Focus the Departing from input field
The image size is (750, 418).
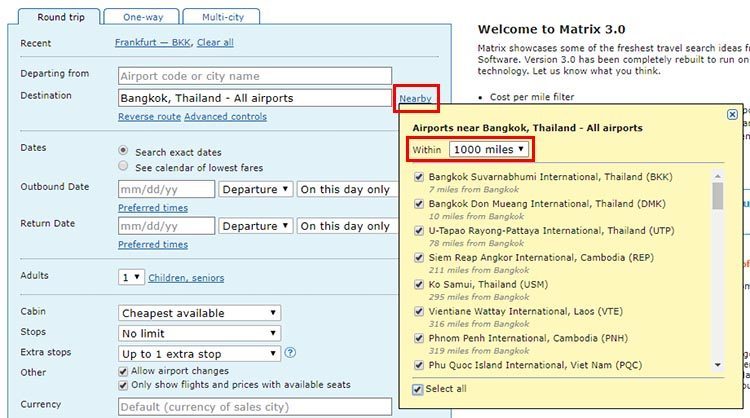tap(254, 76)
